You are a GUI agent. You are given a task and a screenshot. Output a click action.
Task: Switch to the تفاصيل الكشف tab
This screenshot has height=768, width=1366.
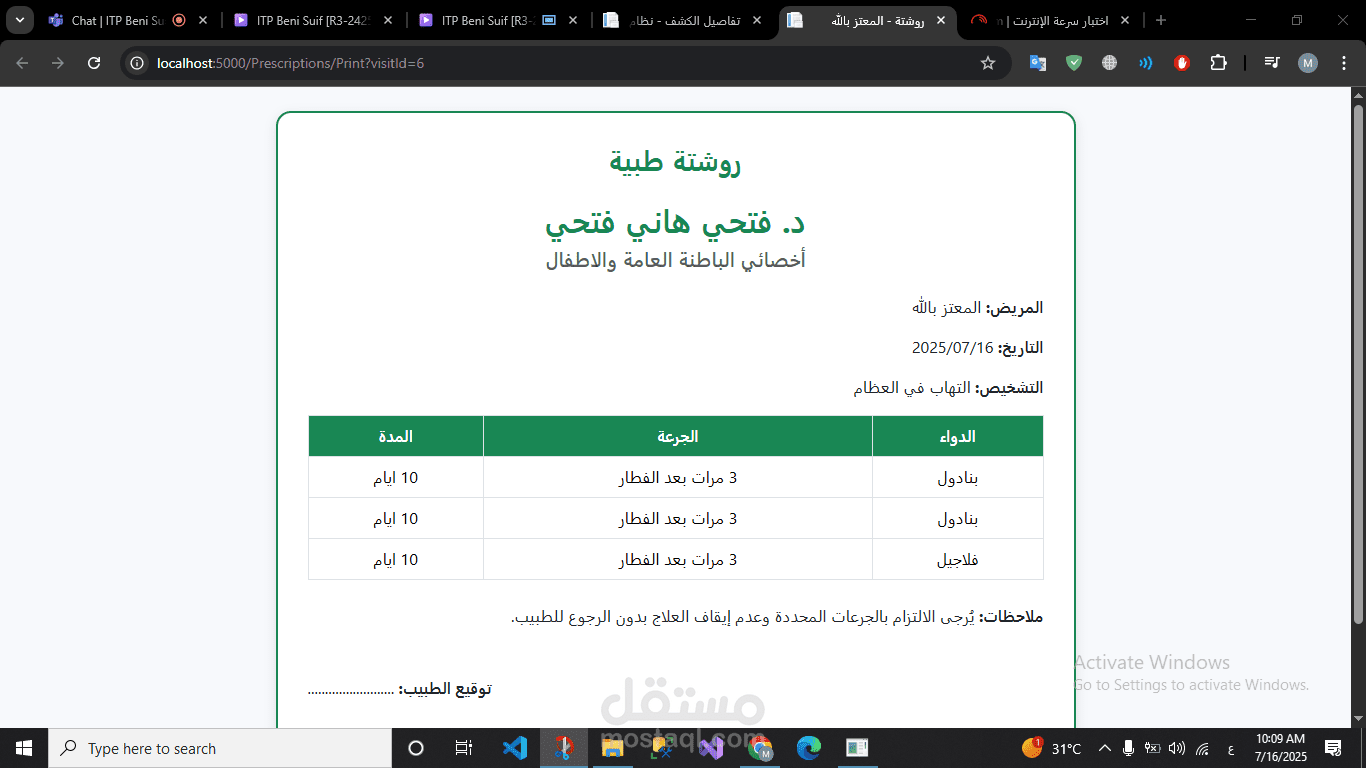[x=684, y=20]
